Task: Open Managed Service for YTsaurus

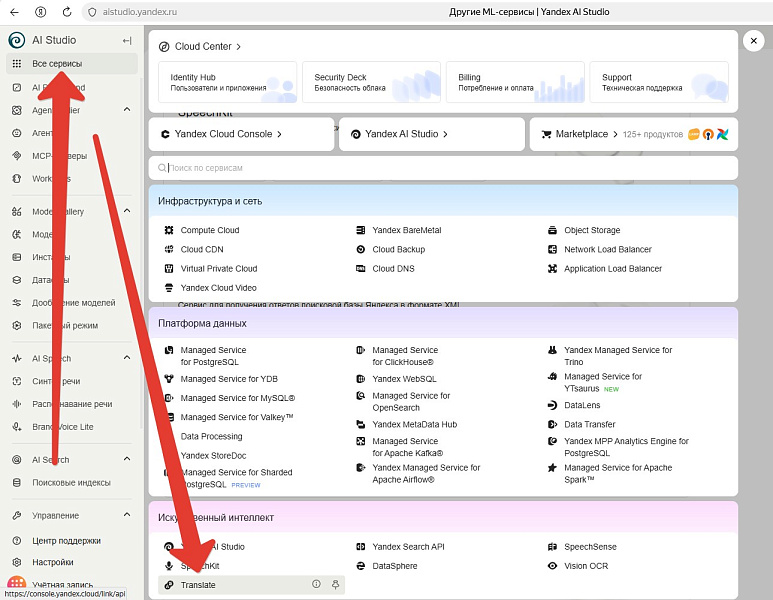Action: click(x=603, y=382)
